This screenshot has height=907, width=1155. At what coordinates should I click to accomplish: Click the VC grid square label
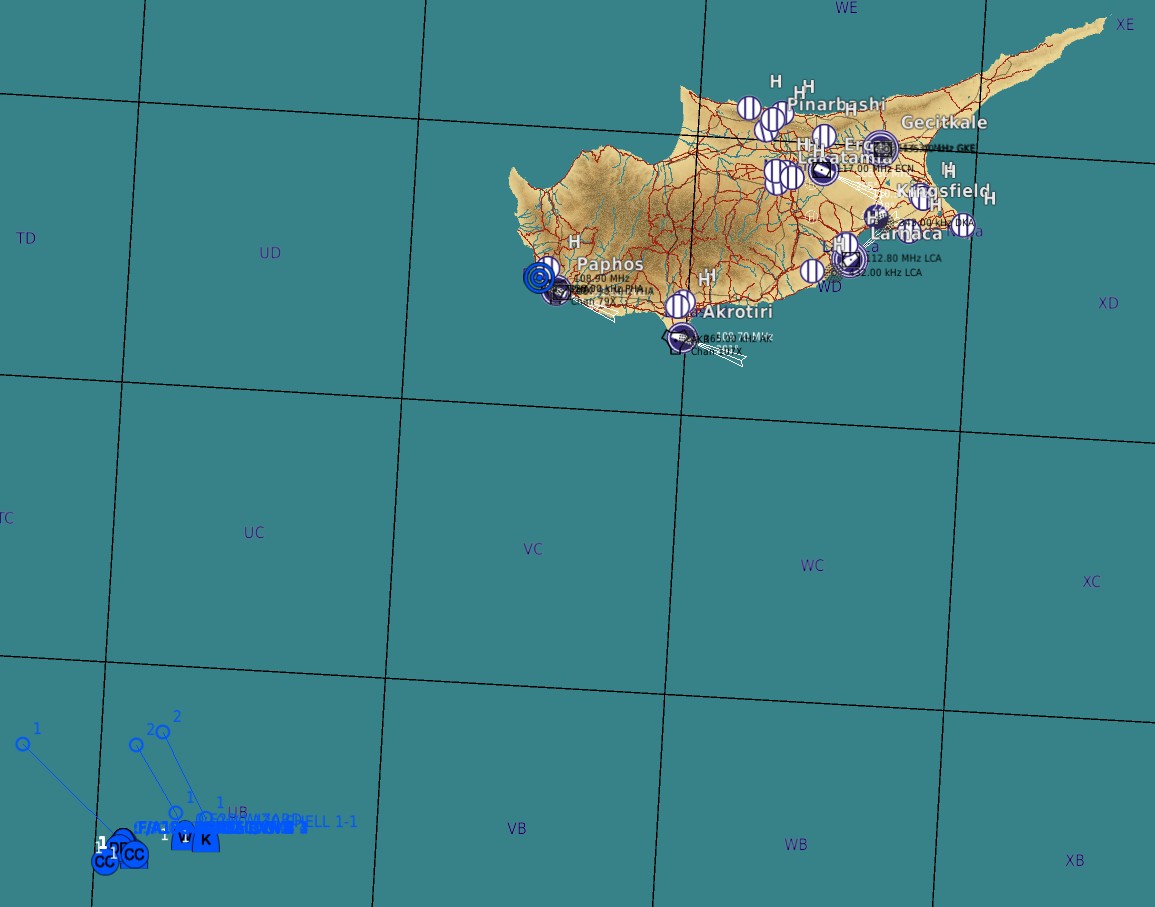click(x=533, y=549)
